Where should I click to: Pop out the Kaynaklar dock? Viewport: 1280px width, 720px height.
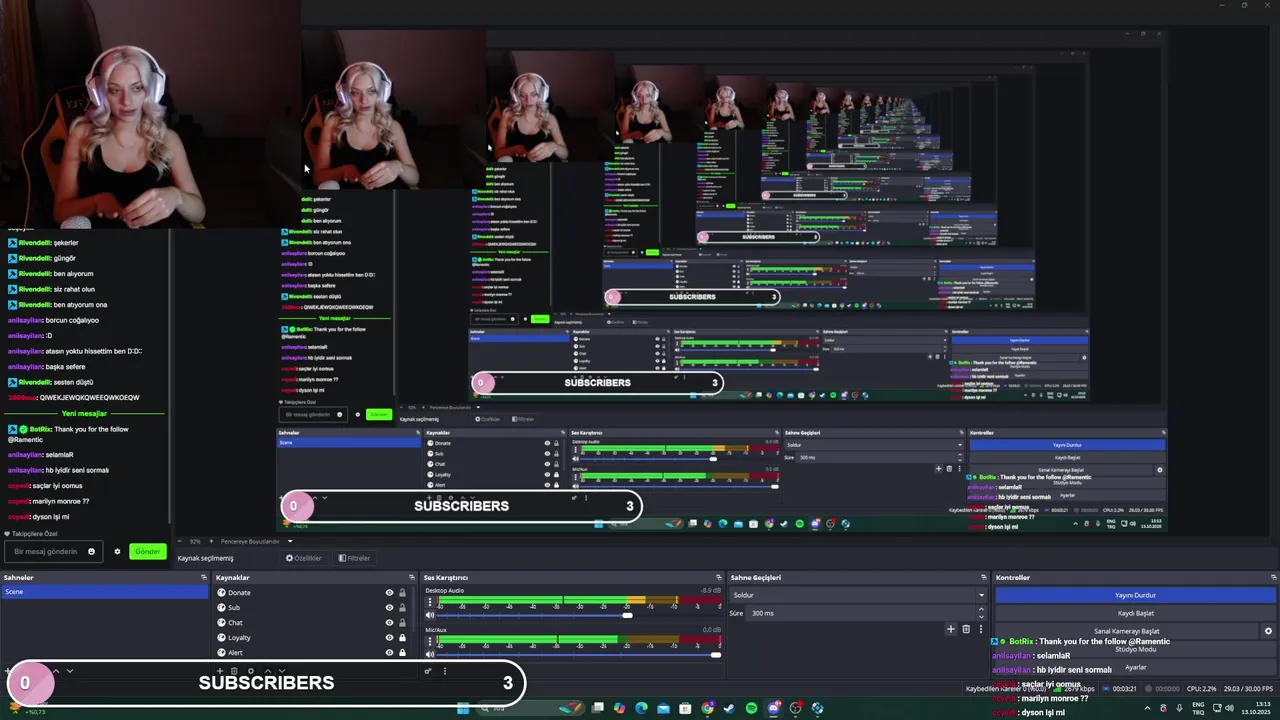pyautogui.click(x=411, y=577)
